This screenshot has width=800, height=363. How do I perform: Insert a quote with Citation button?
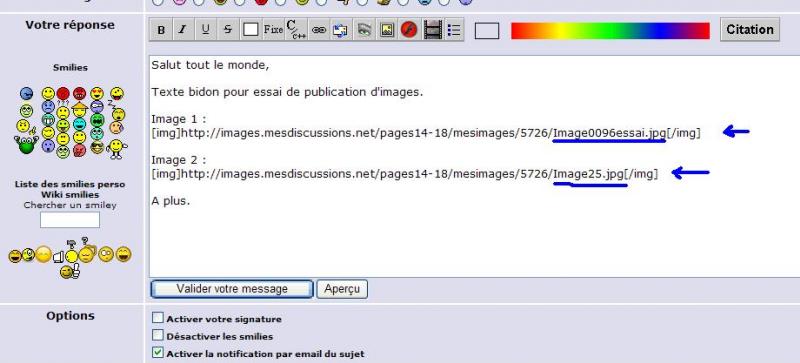tap(750, 30)
